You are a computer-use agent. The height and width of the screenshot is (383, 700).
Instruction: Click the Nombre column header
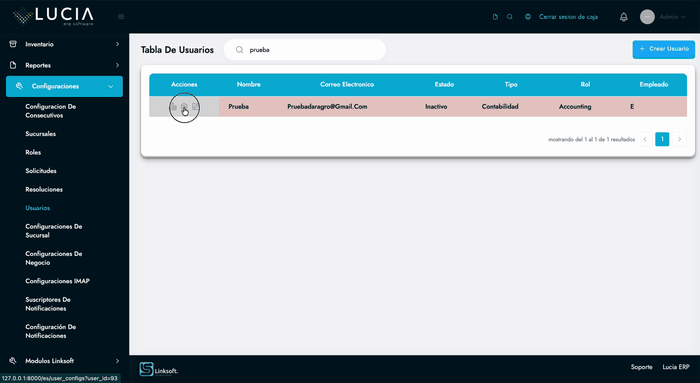[249, 84]
